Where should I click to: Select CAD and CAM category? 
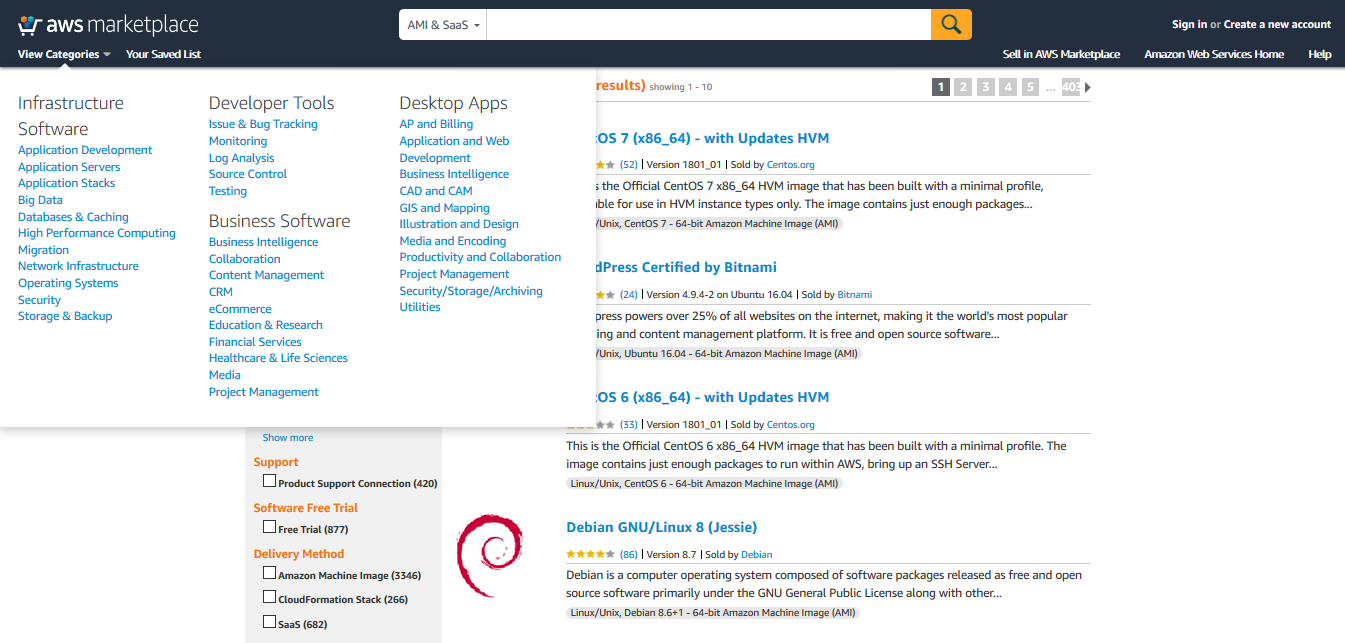pos(436,191)
